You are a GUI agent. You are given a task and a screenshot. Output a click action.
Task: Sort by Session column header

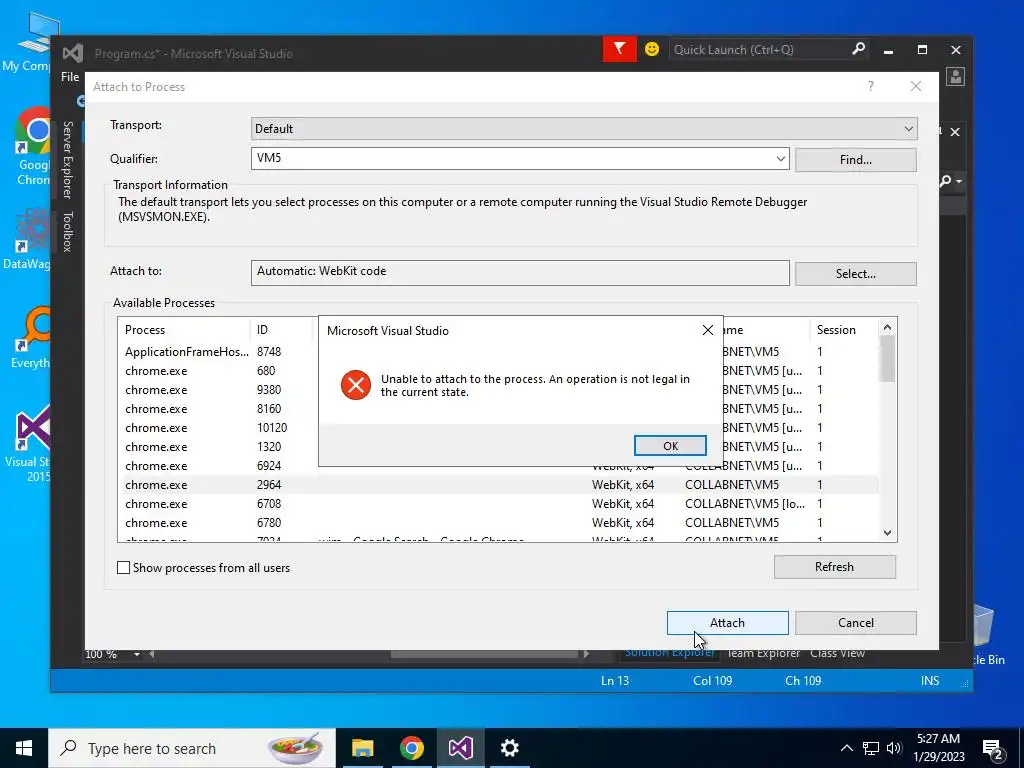pyautogui.click(x=844, y=330)
